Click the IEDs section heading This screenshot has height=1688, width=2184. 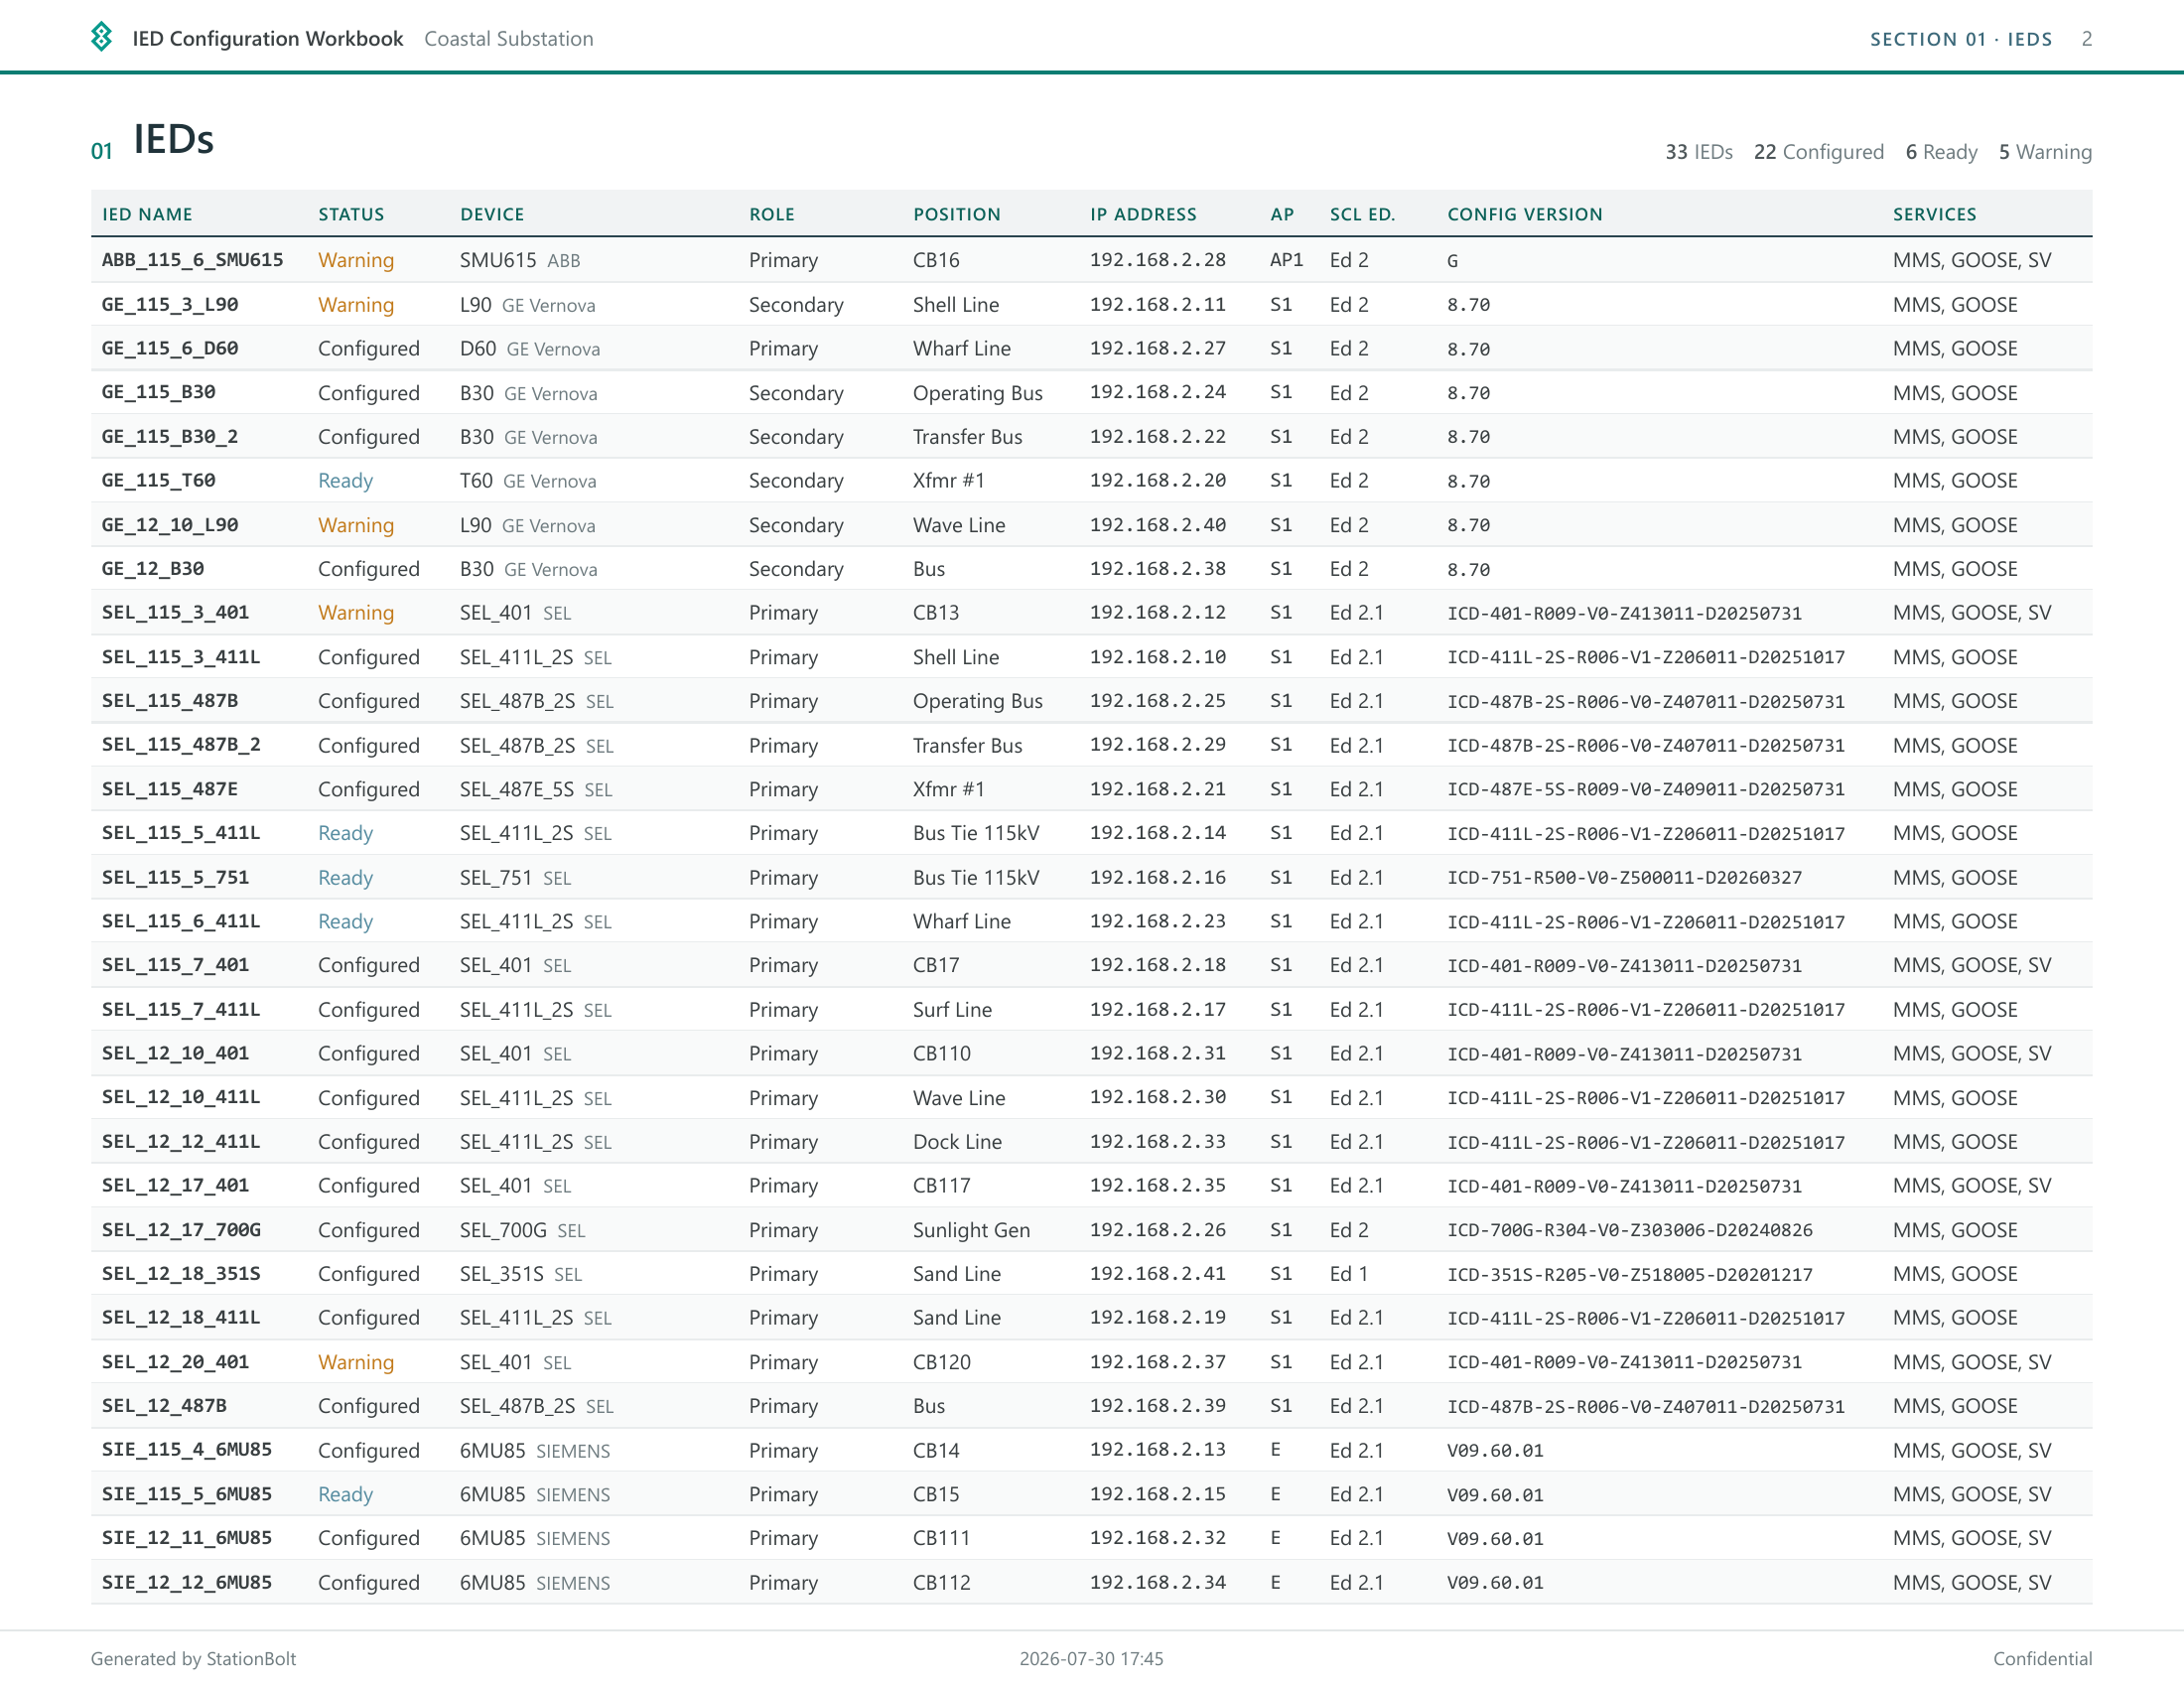[x=173, y=139]
